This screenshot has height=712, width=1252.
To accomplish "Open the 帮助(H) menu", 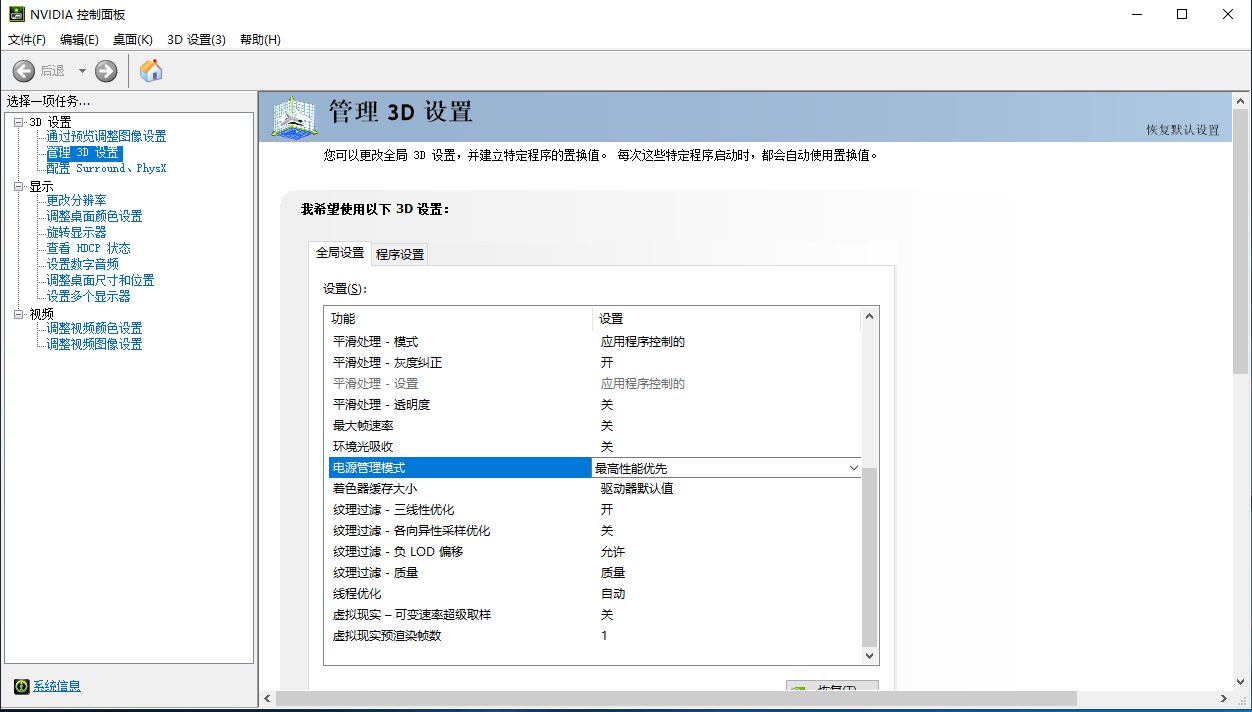I will coord(260,40).
